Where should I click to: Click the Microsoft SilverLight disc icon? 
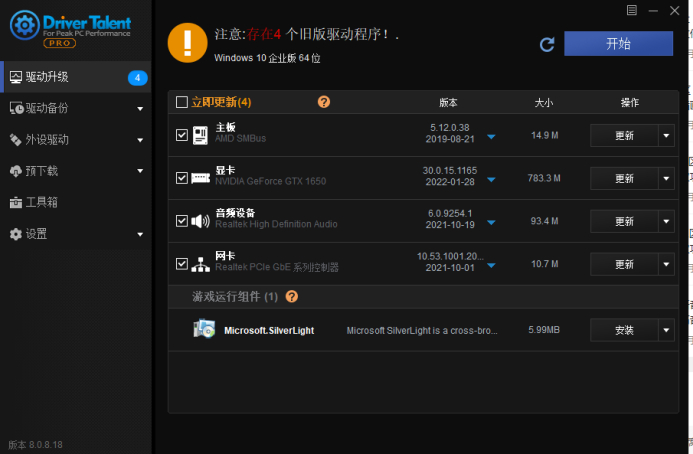click(204, 329)
